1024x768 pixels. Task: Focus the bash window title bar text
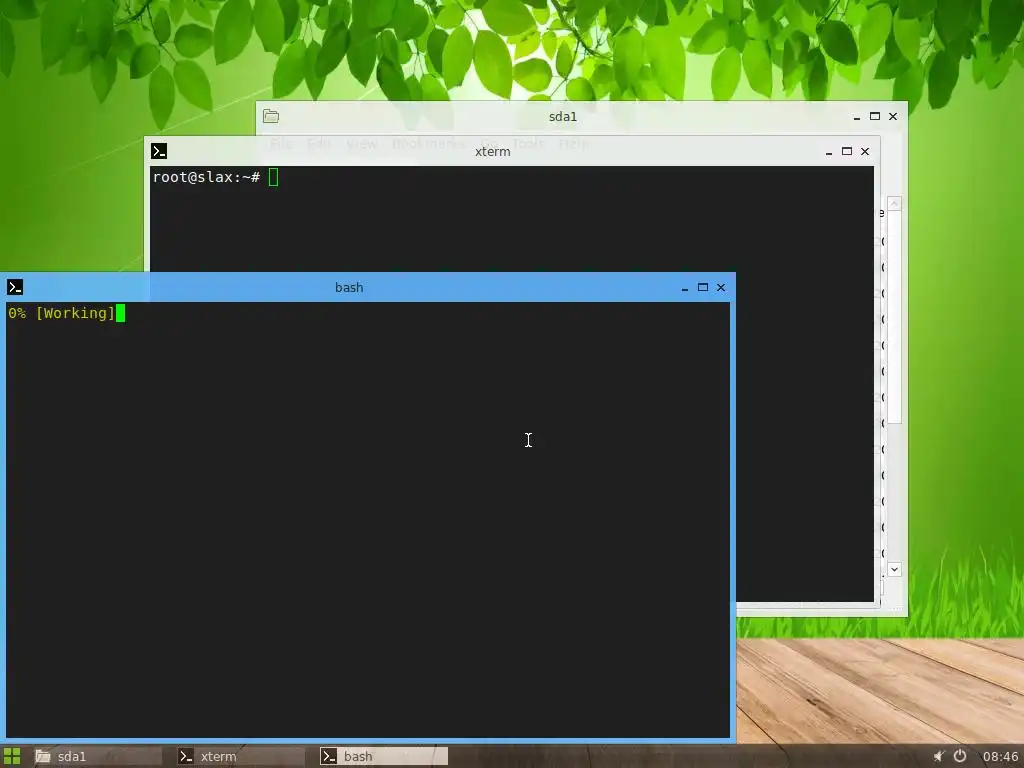tap(349, 287)
